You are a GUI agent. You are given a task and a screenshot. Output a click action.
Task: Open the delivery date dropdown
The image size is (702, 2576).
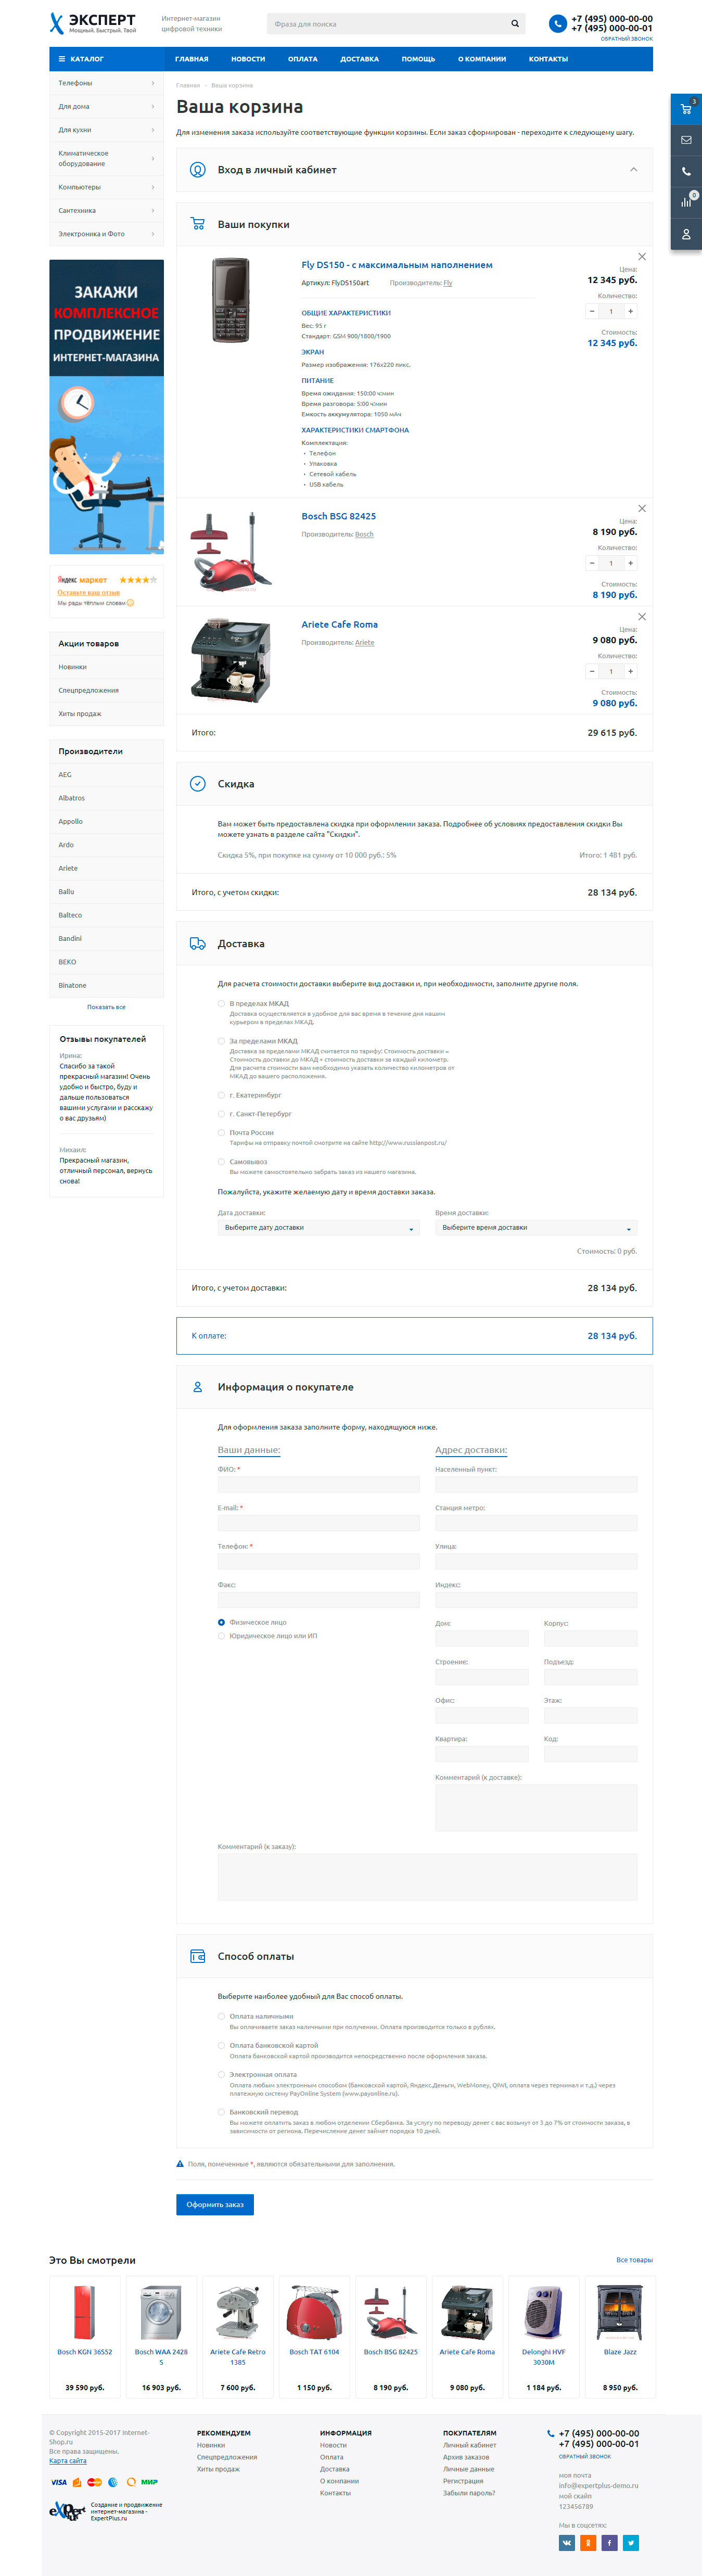pyautogui.click(x=319, y=1227)
